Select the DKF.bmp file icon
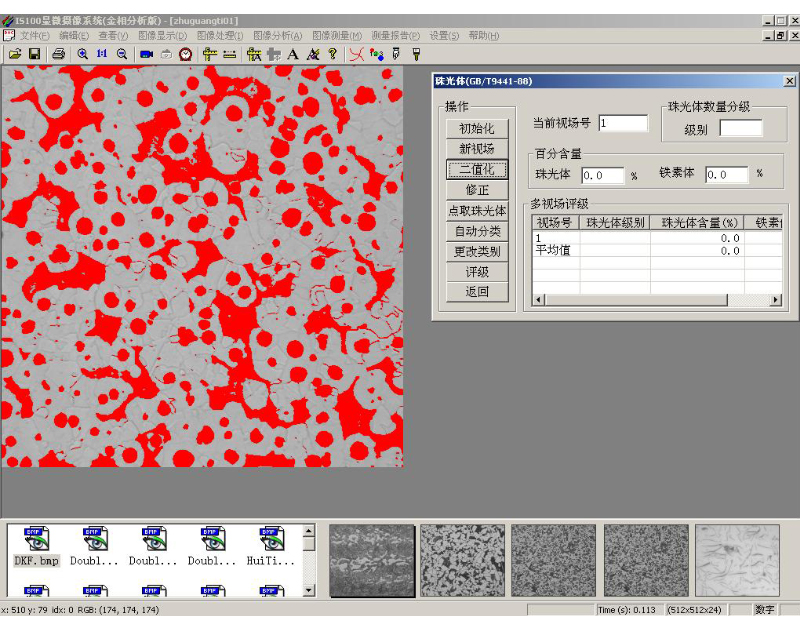Screen dimensions: 800x630 click(x=36, y=546)
